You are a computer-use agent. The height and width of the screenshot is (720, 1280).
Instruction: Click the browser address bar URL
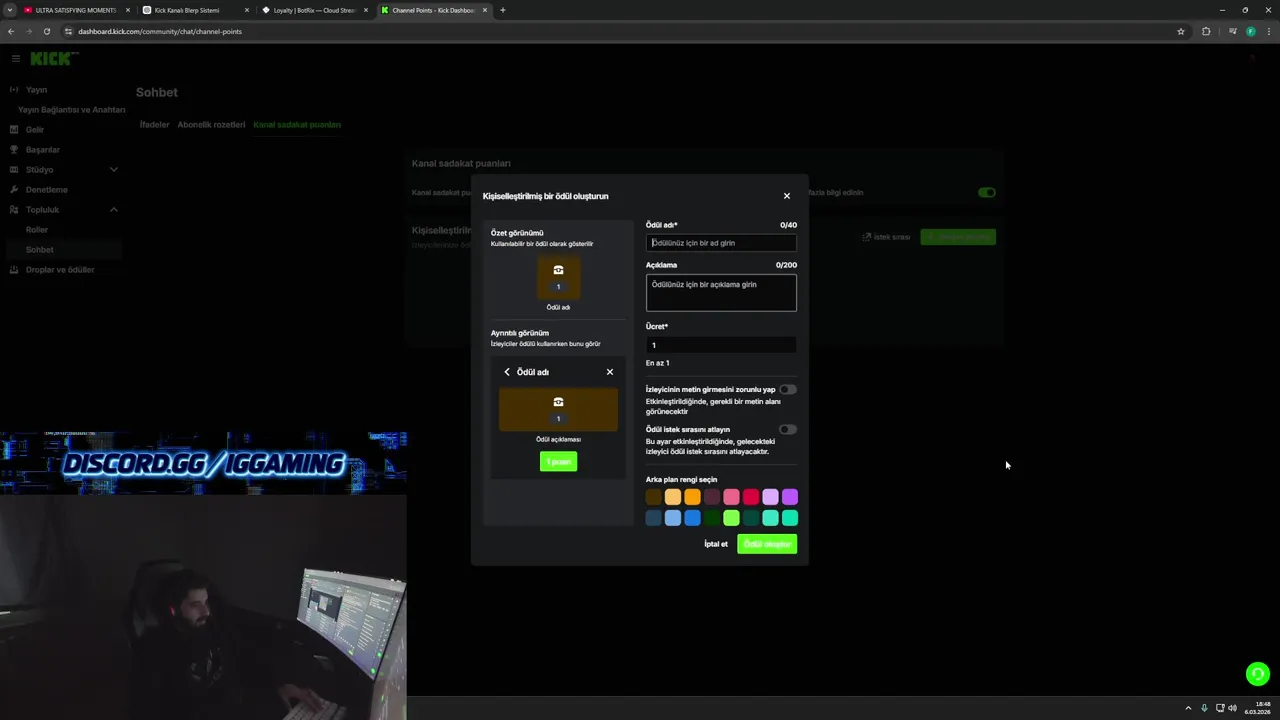tap(160, 31)
